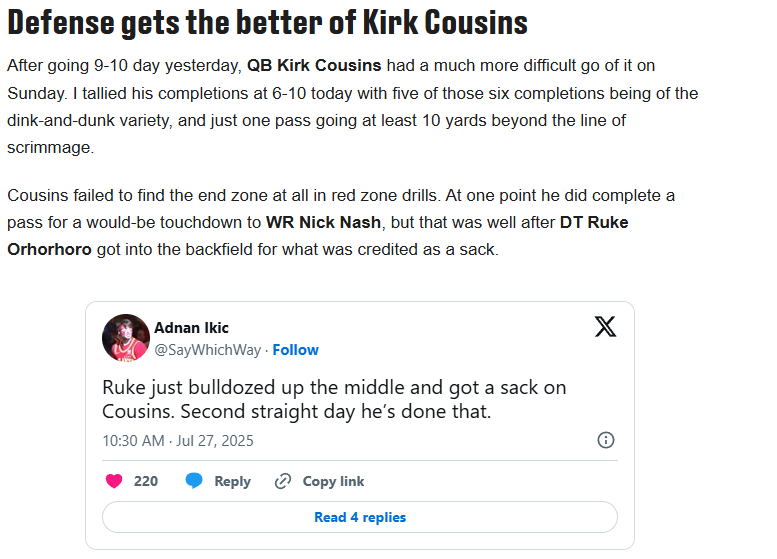Click the Copy link text

[x=333, y=481]
